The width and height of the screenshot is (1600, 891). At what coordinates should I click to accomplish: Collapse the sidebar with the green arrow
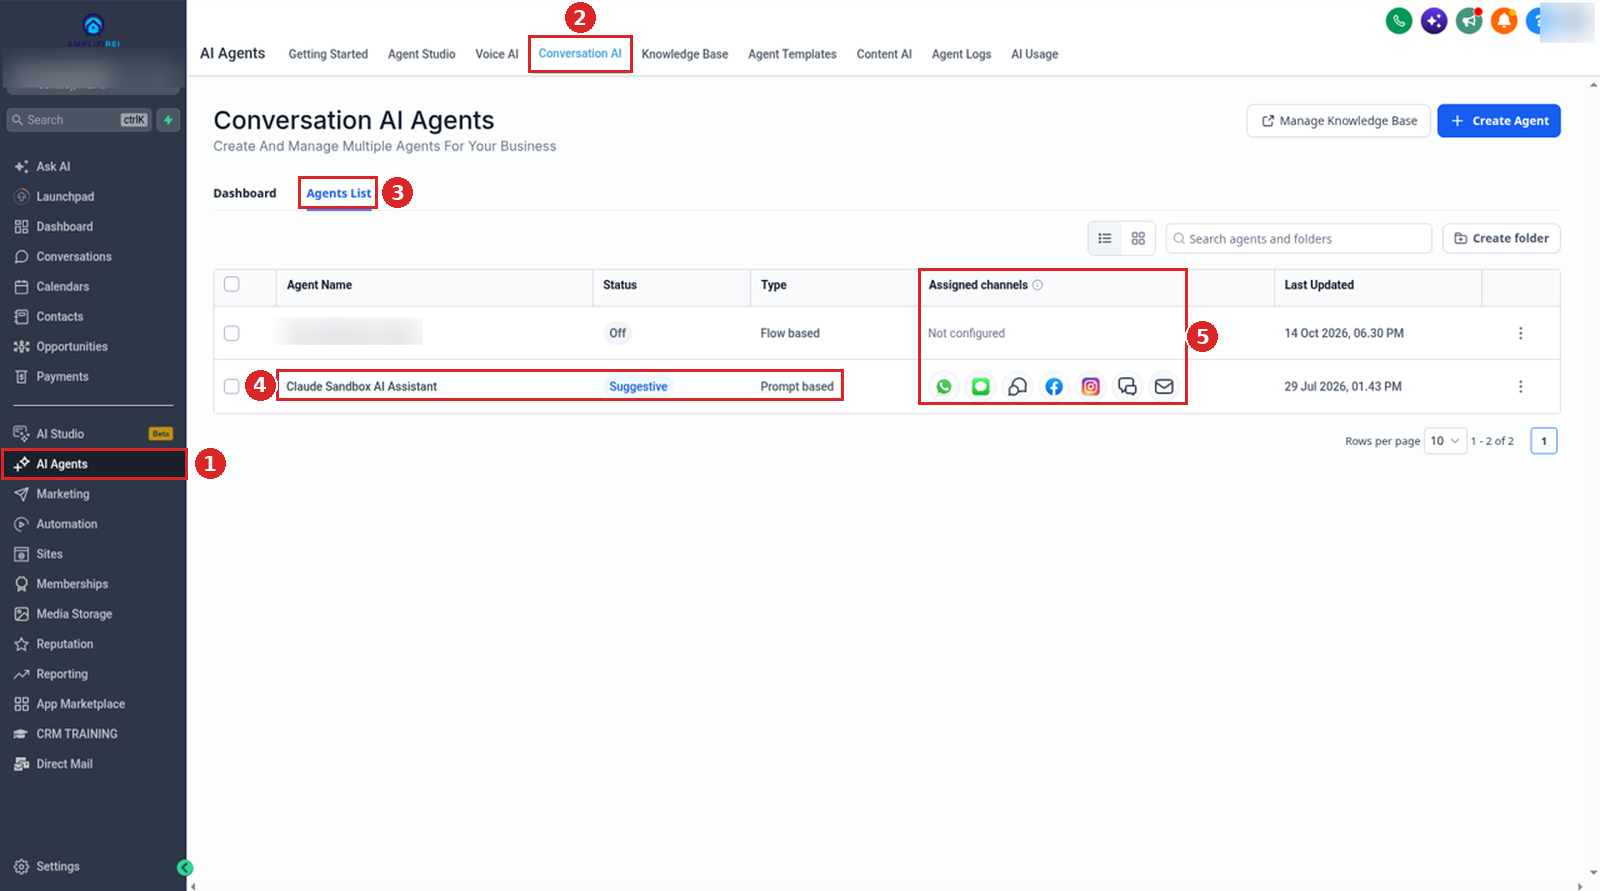click(x=185, y=868)
